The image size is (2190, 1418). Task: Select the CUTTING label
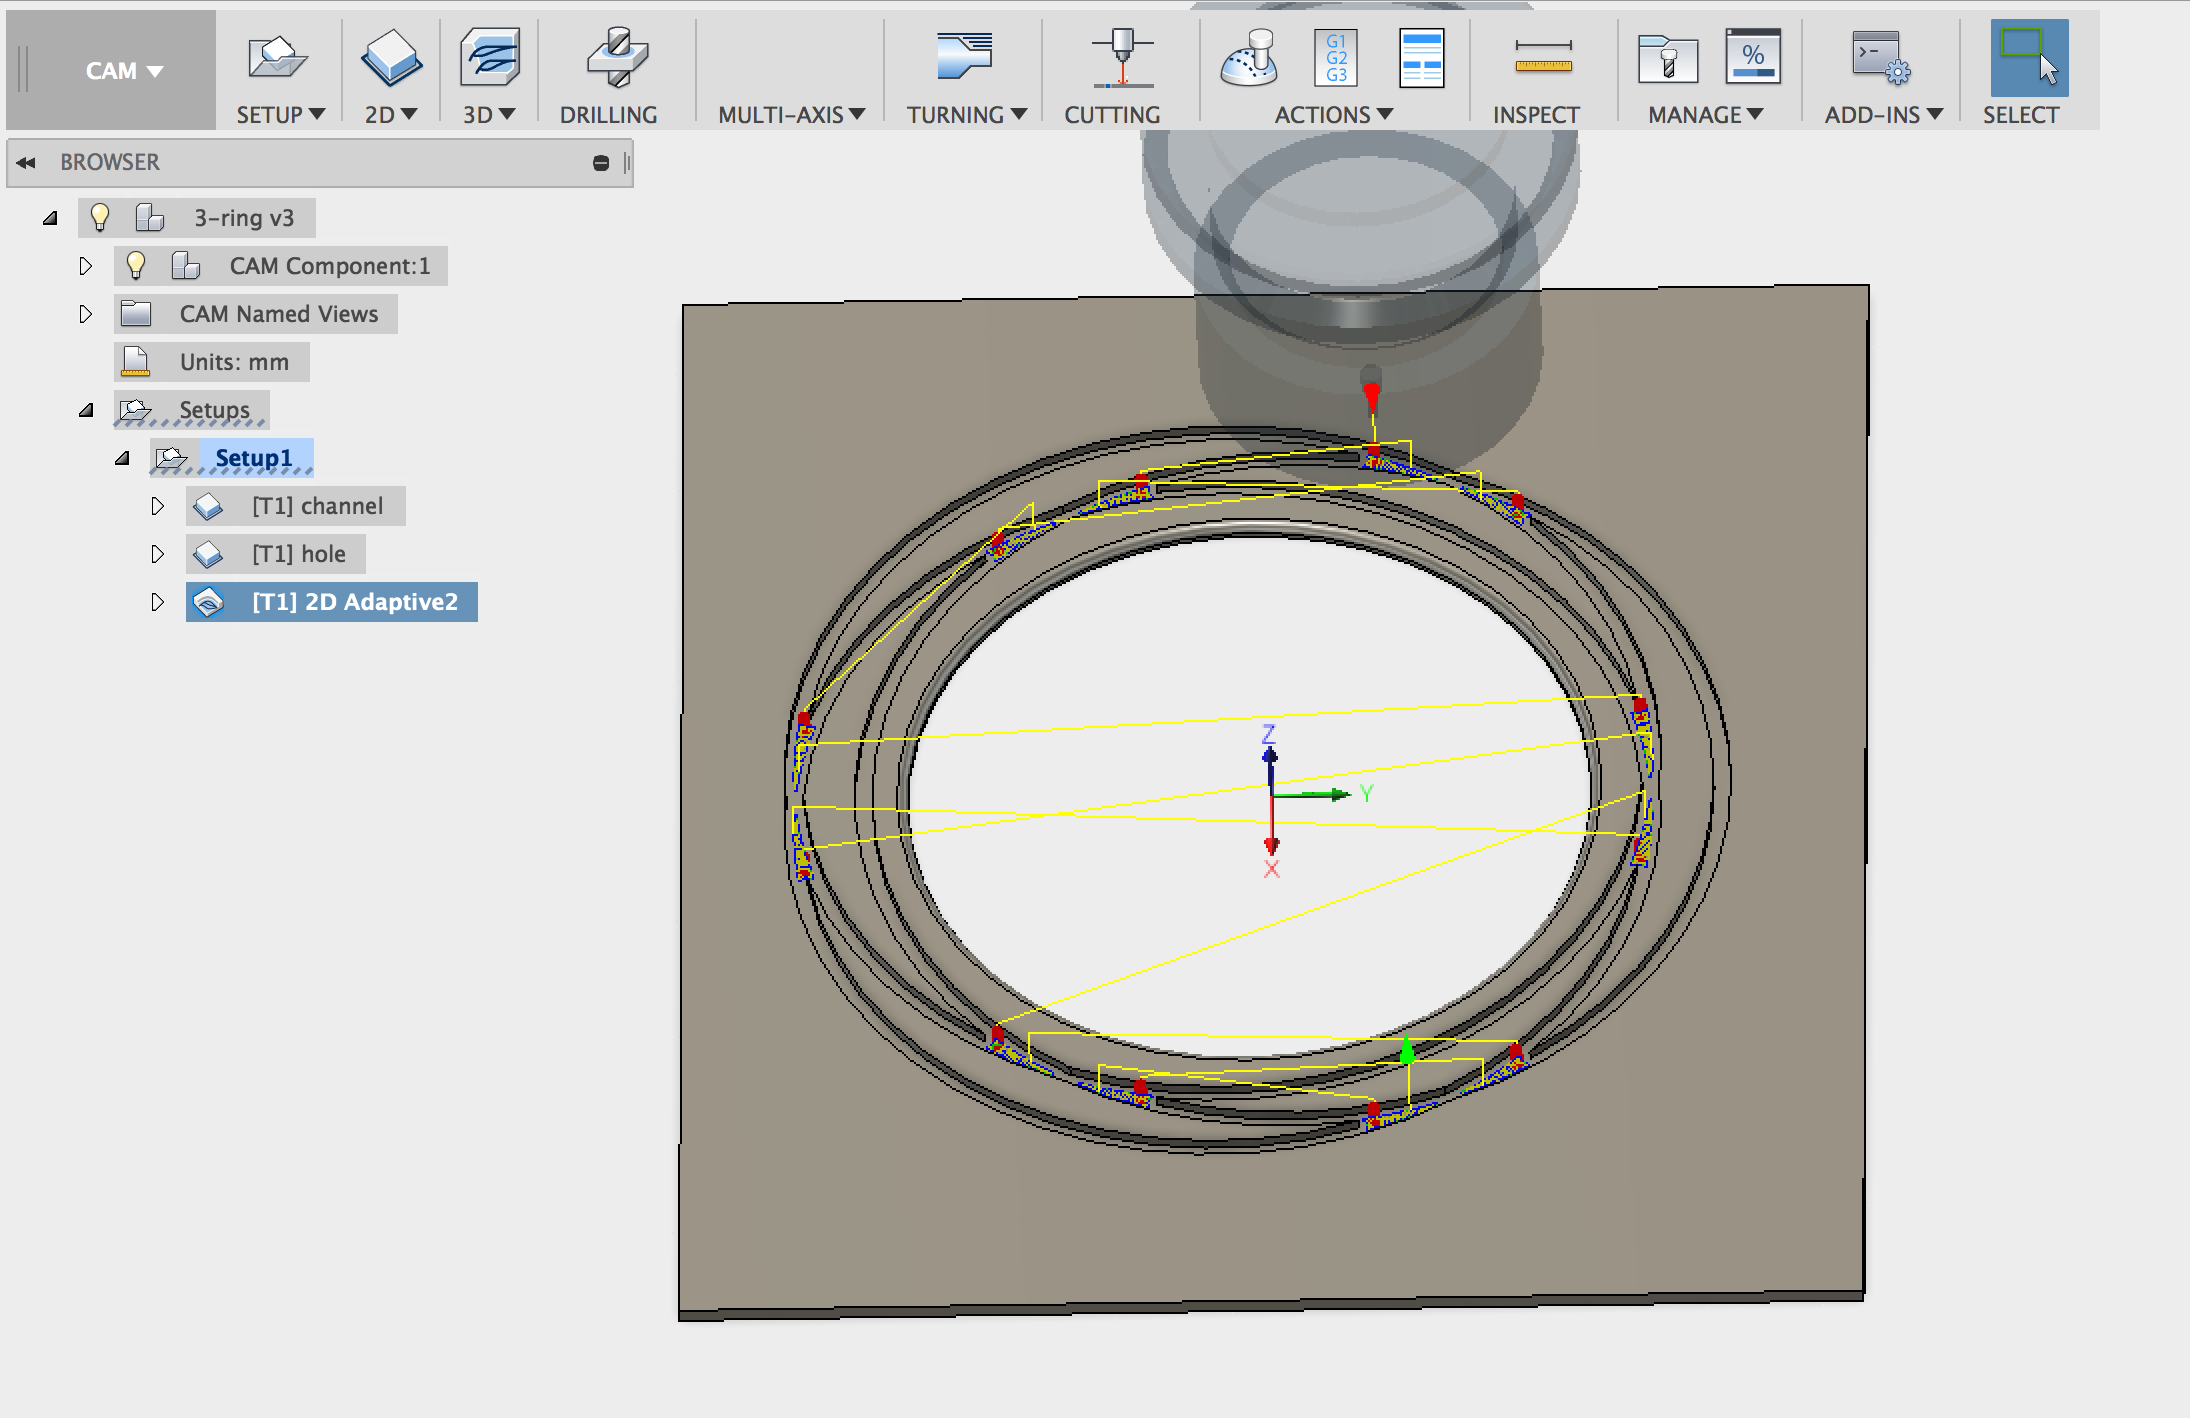1112,115
